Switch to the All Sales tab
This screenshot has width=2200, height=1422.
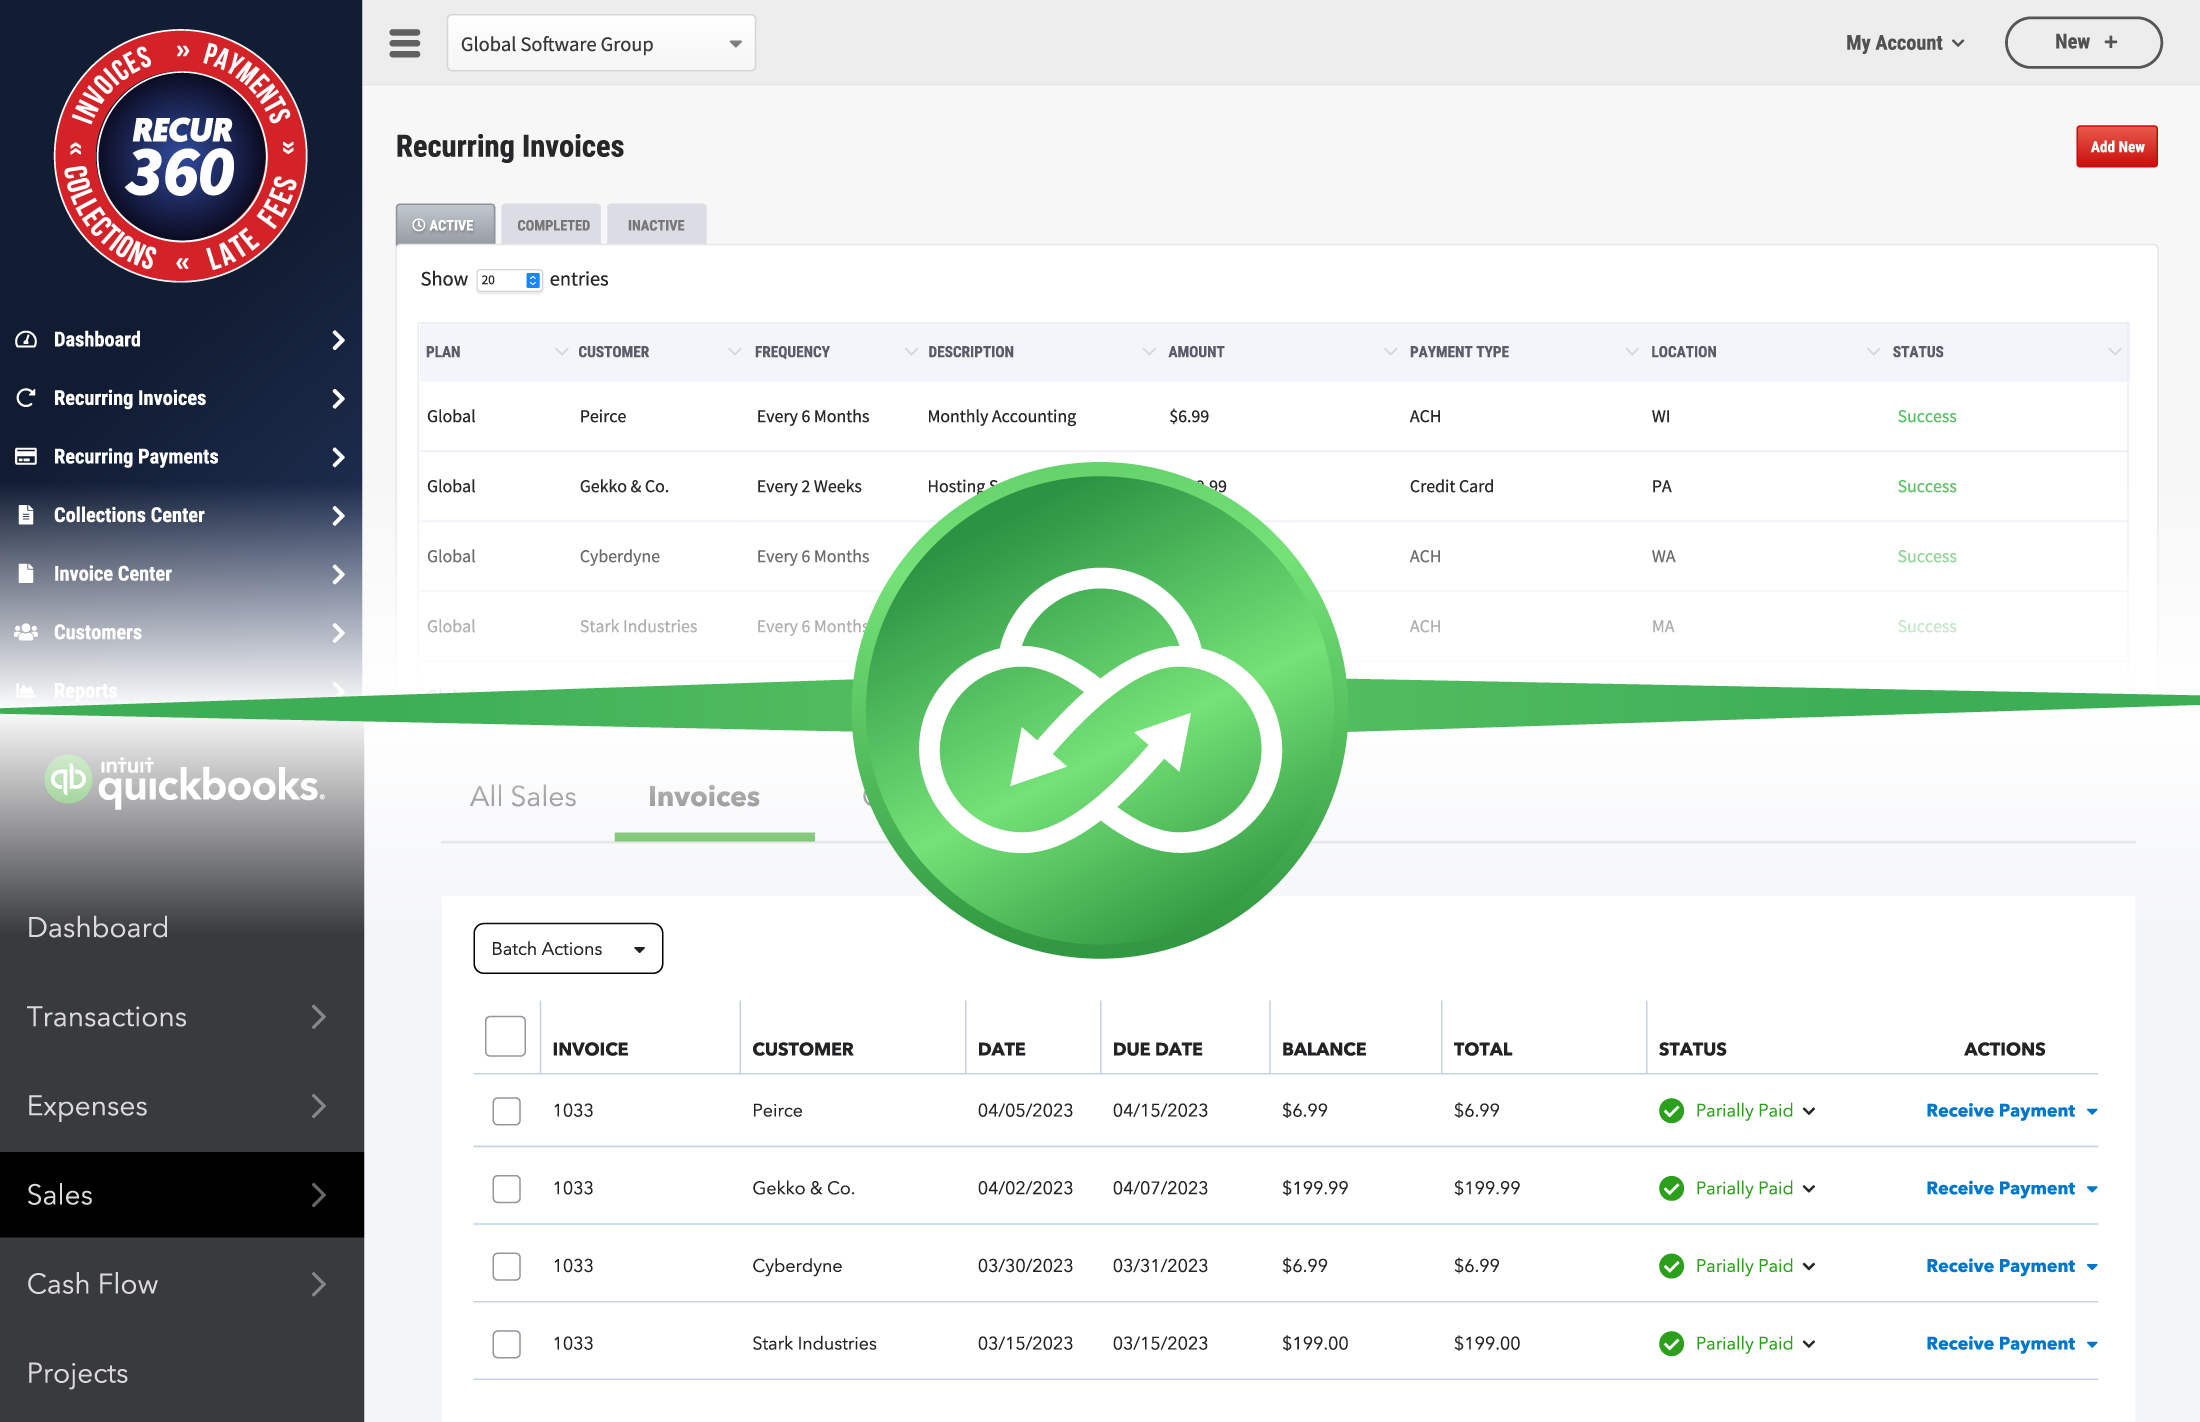click(x=521, y=795)
